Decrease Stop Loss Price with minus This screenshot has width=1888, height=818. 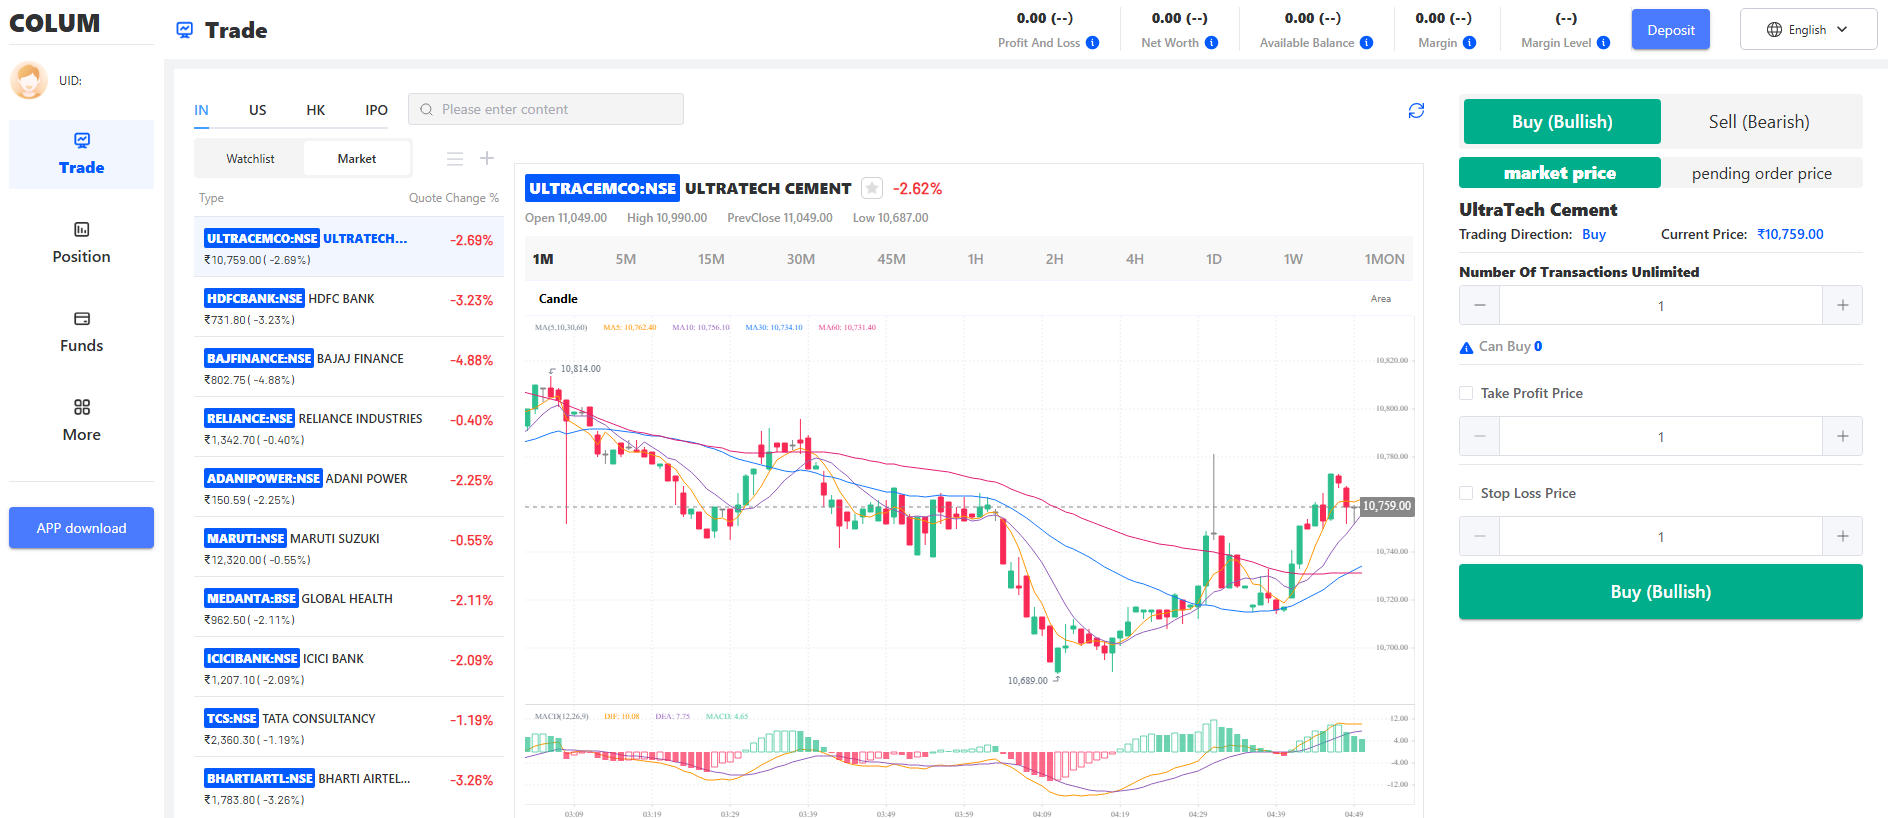(x=1480, y=536)
